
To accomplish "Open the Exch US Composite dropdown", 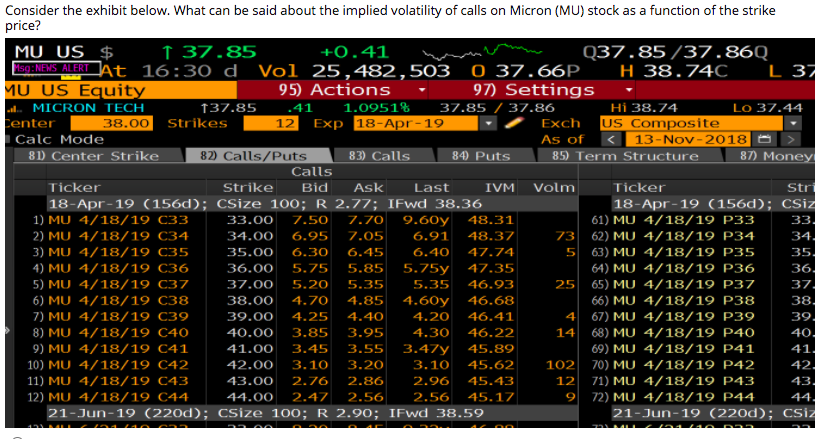I will 792,123.
